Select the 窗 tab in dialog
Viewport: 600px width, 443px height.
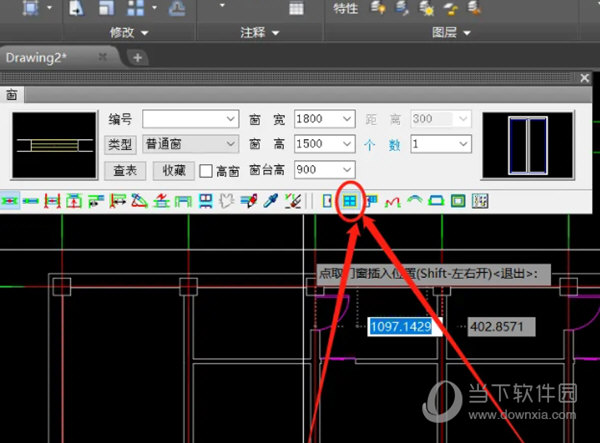click(12, 94)
